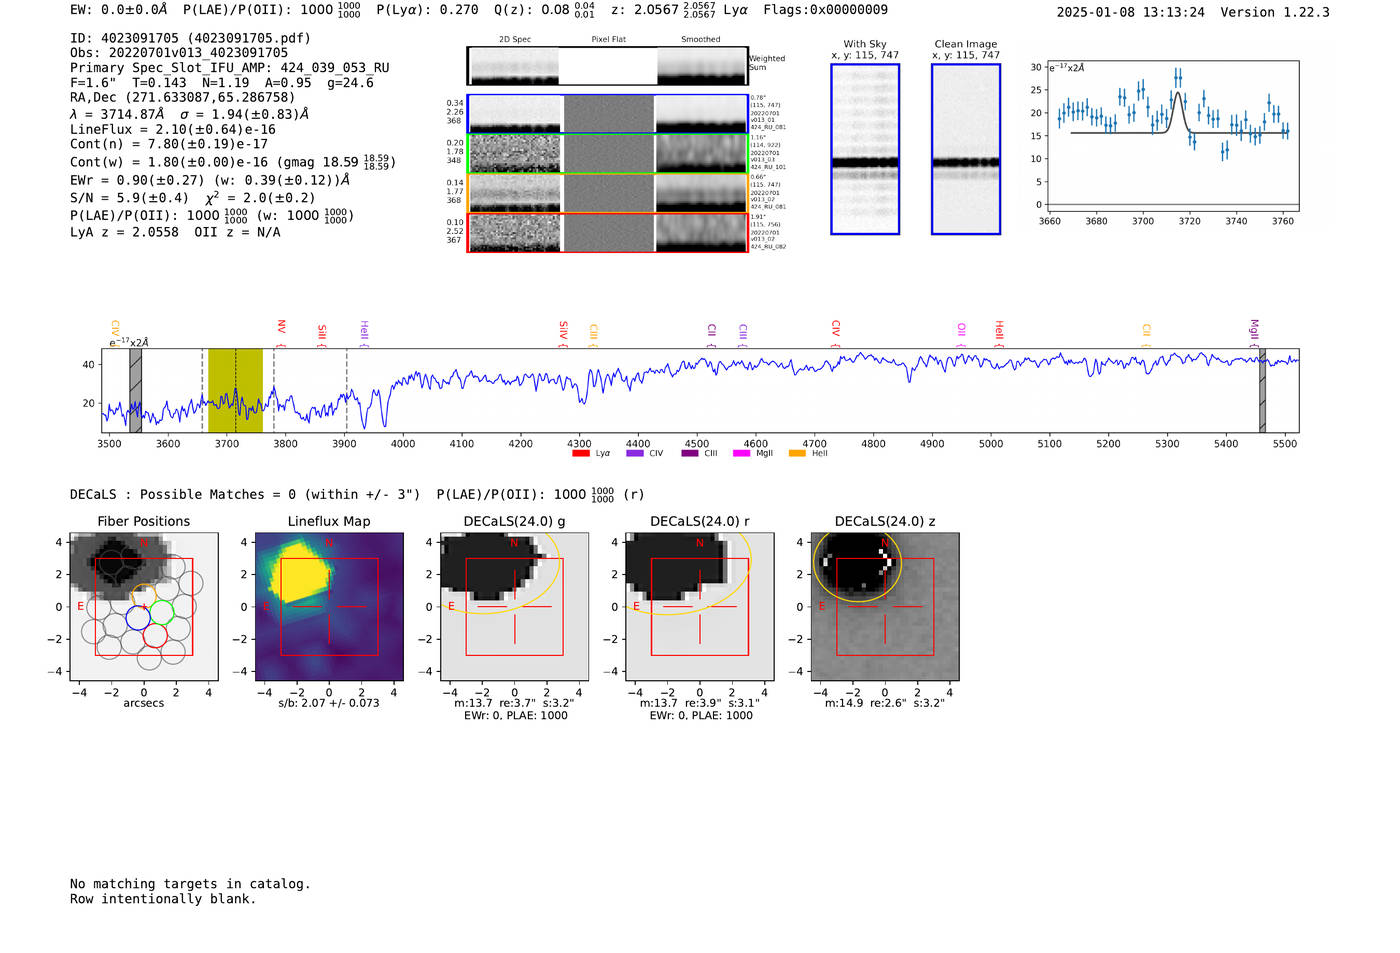Click the DECaLS Possible Matches = 0 heading

click(245, 494)
